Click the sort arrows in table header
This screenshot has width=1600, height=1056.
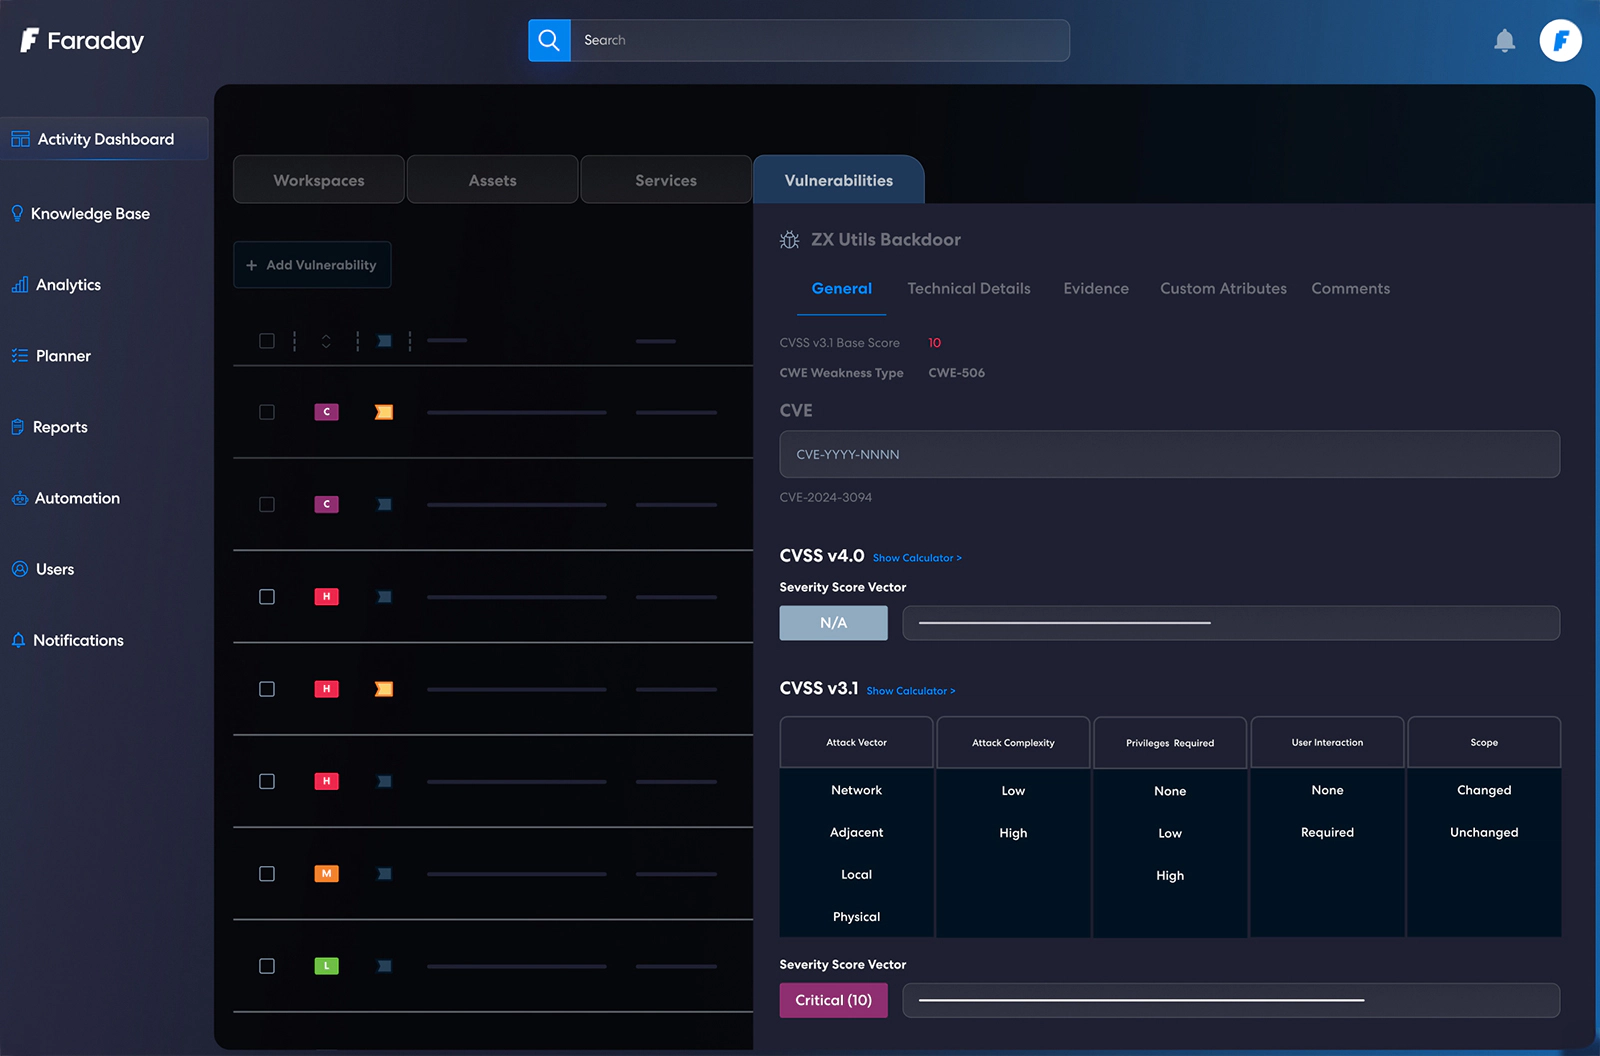click(326, 341)
